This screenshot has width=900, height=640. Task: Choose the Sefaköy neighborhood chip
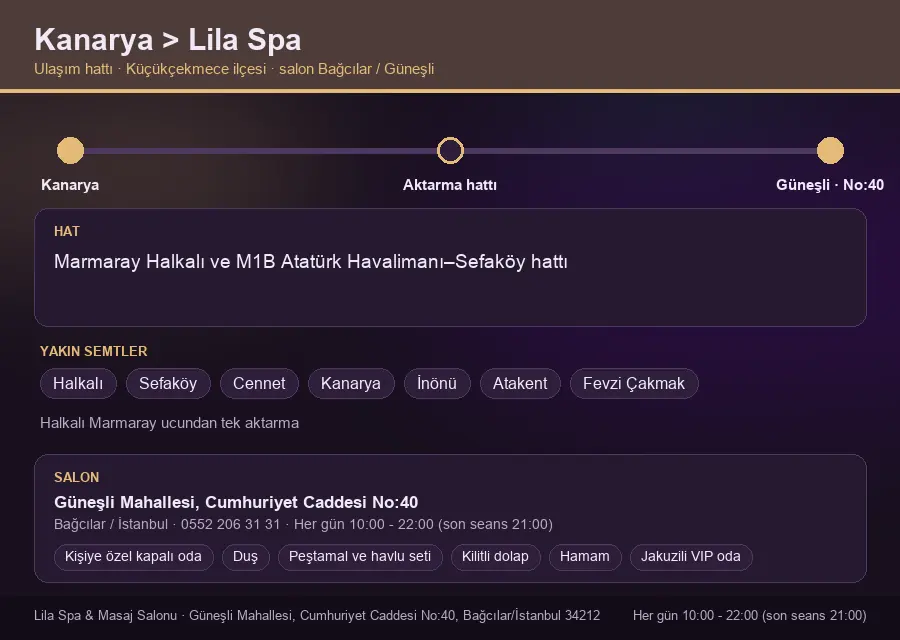coord(168,383)
